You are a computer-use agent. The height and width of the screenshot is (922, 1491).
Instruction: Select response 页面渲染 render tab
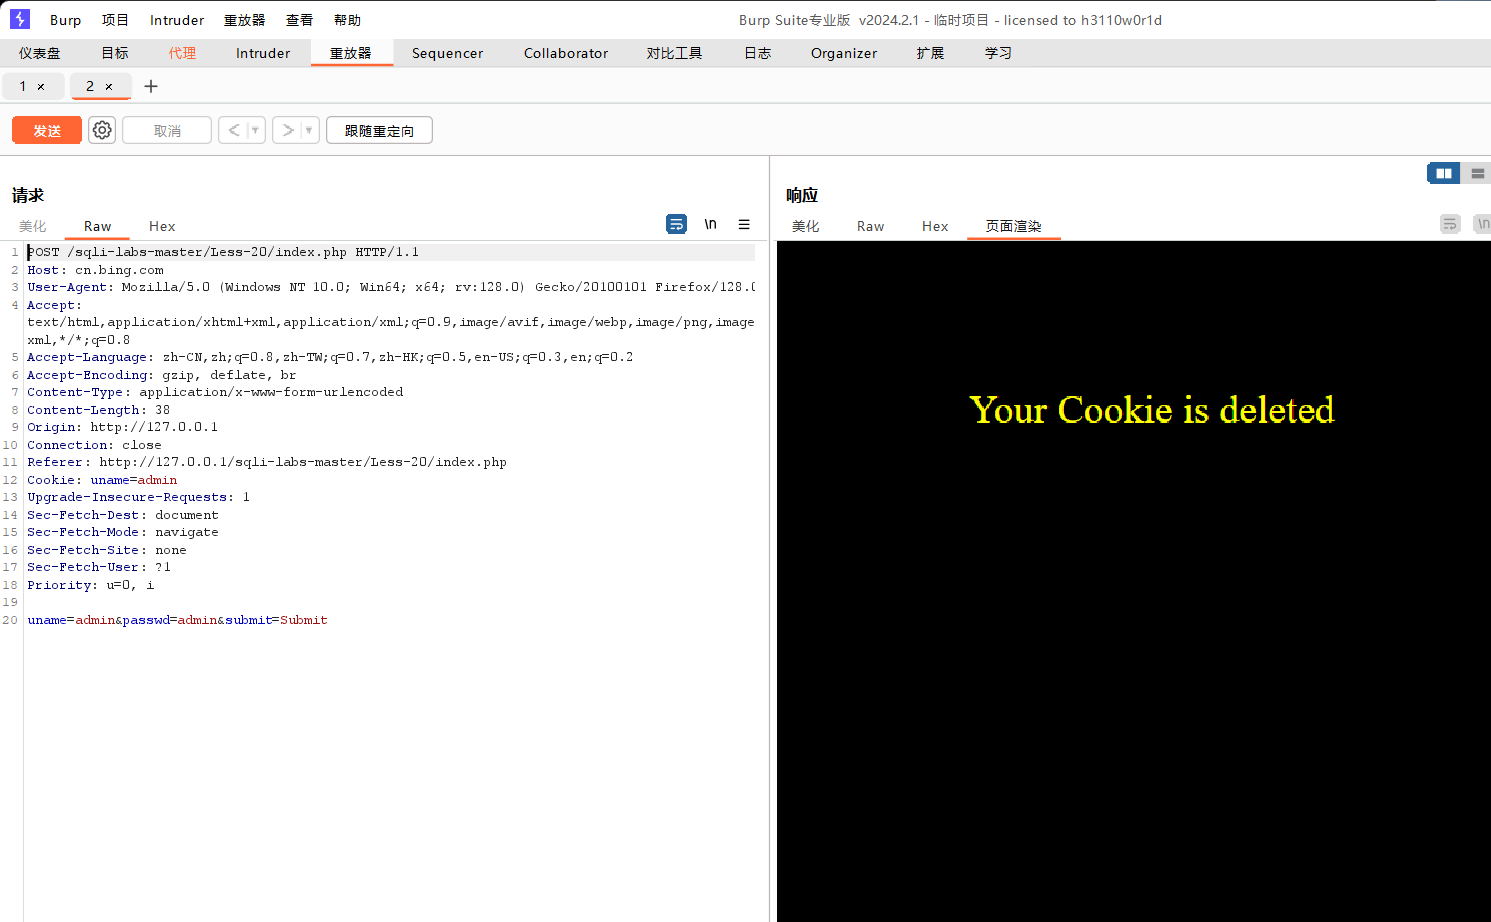[1014, 226]
